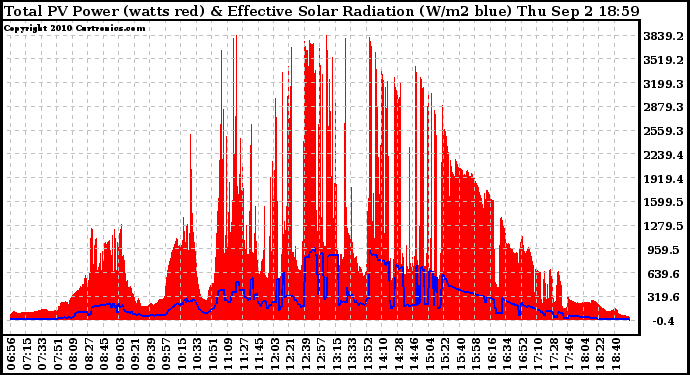Click the 10:15 time label
Image resolution: width=690 pixels, height=375 pixels.
pos(182,354)
